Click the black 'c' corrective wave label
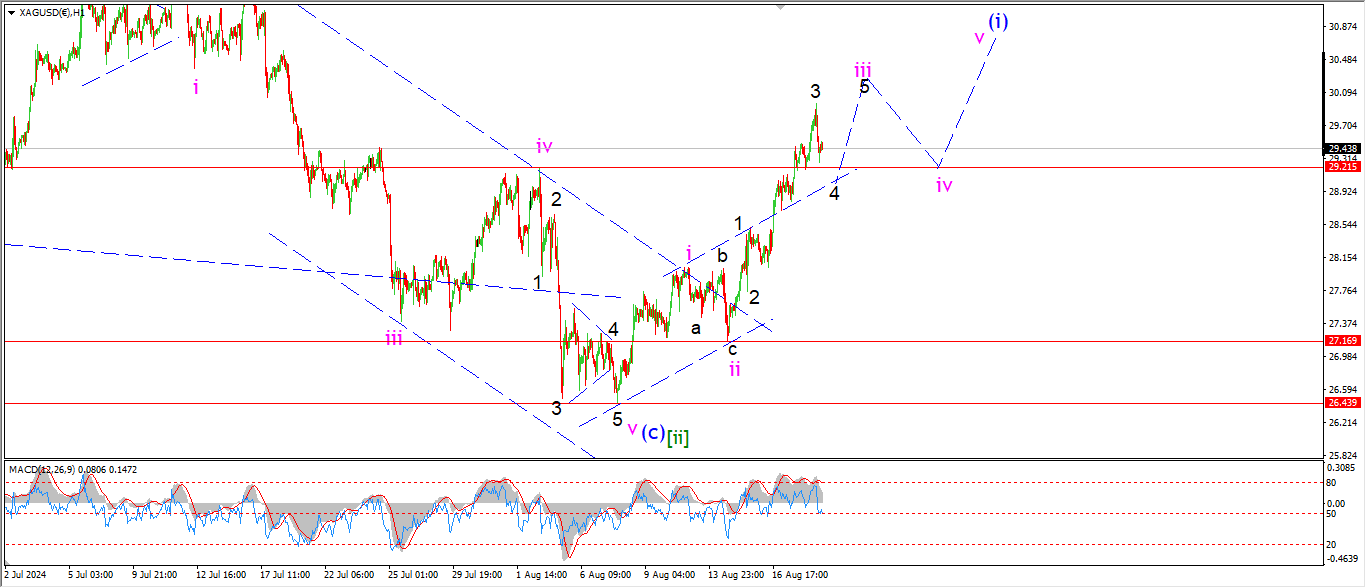This screenshot has width=1366, height=588. (732, 349)
